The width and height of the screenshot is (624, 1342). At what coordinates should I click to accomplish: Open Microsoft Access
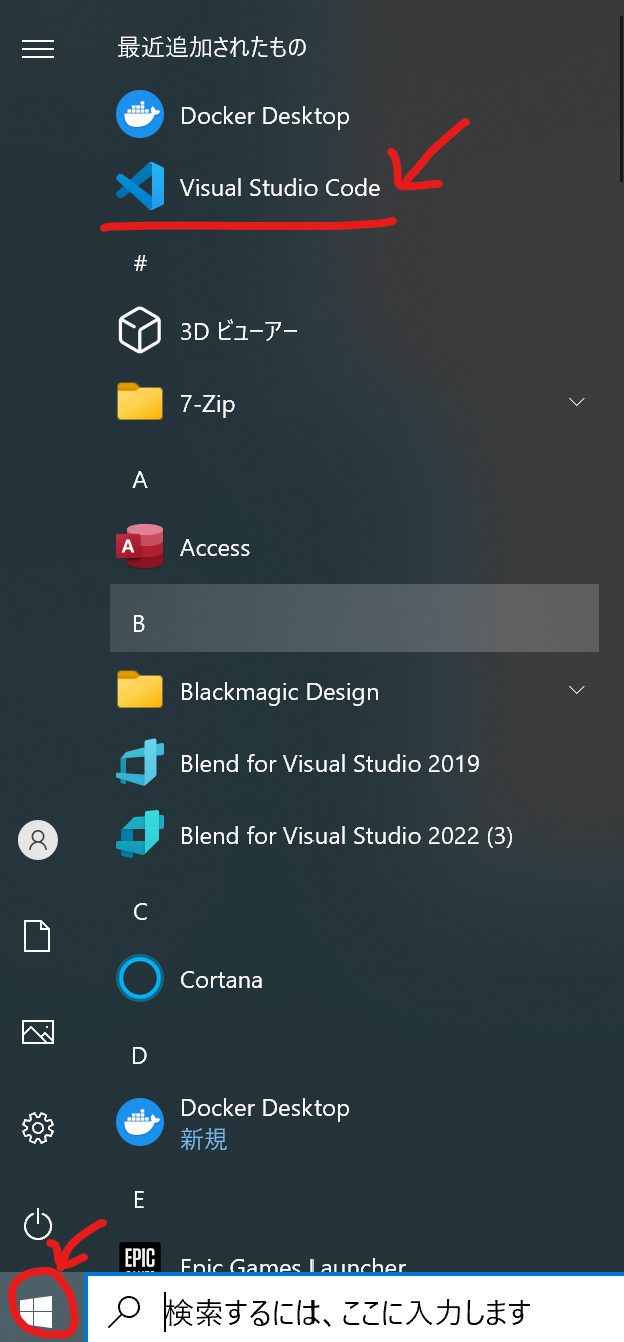pyautogui.click(x=214, y=548)
